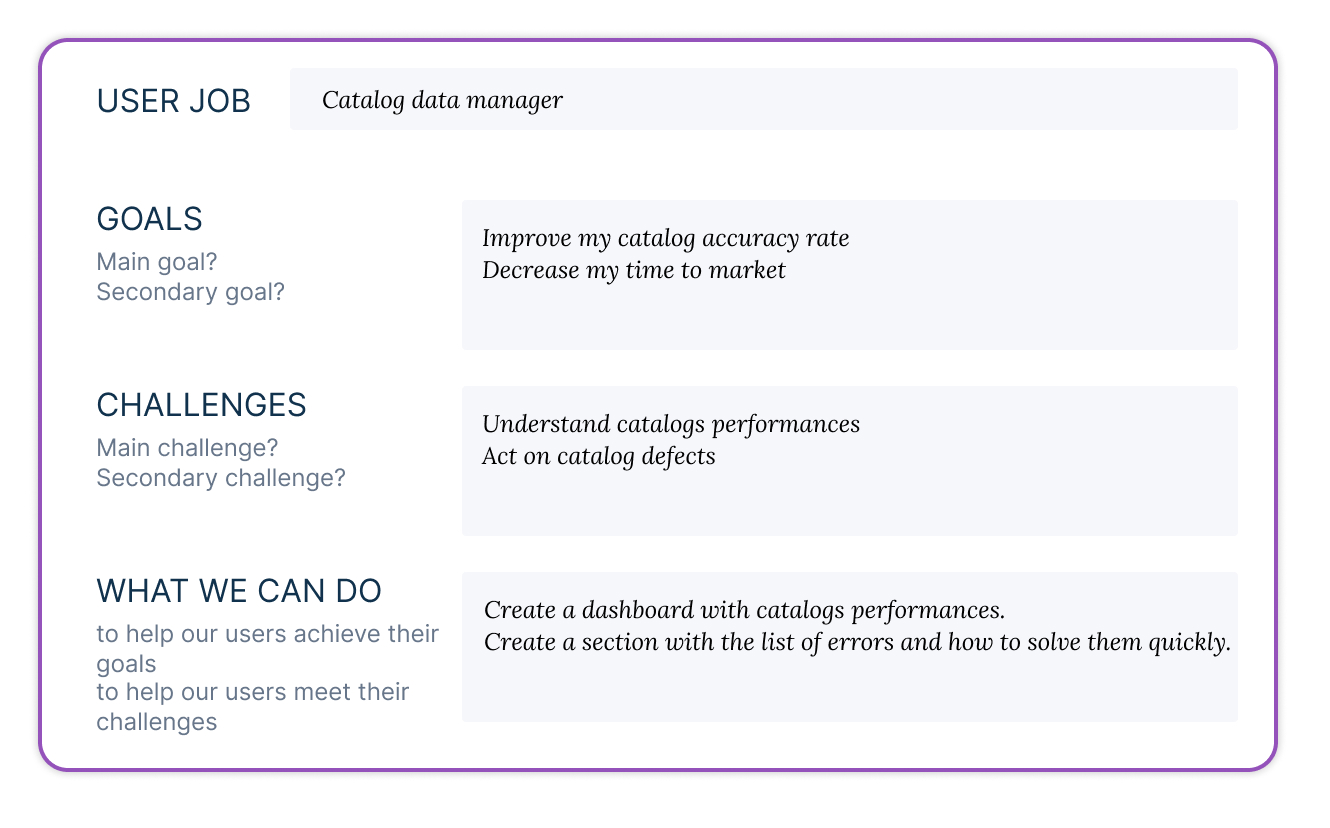The image size is (1330, 828).
Task: Place cursor on 'Understand catalogs performances' line
Action: [670, 424]
